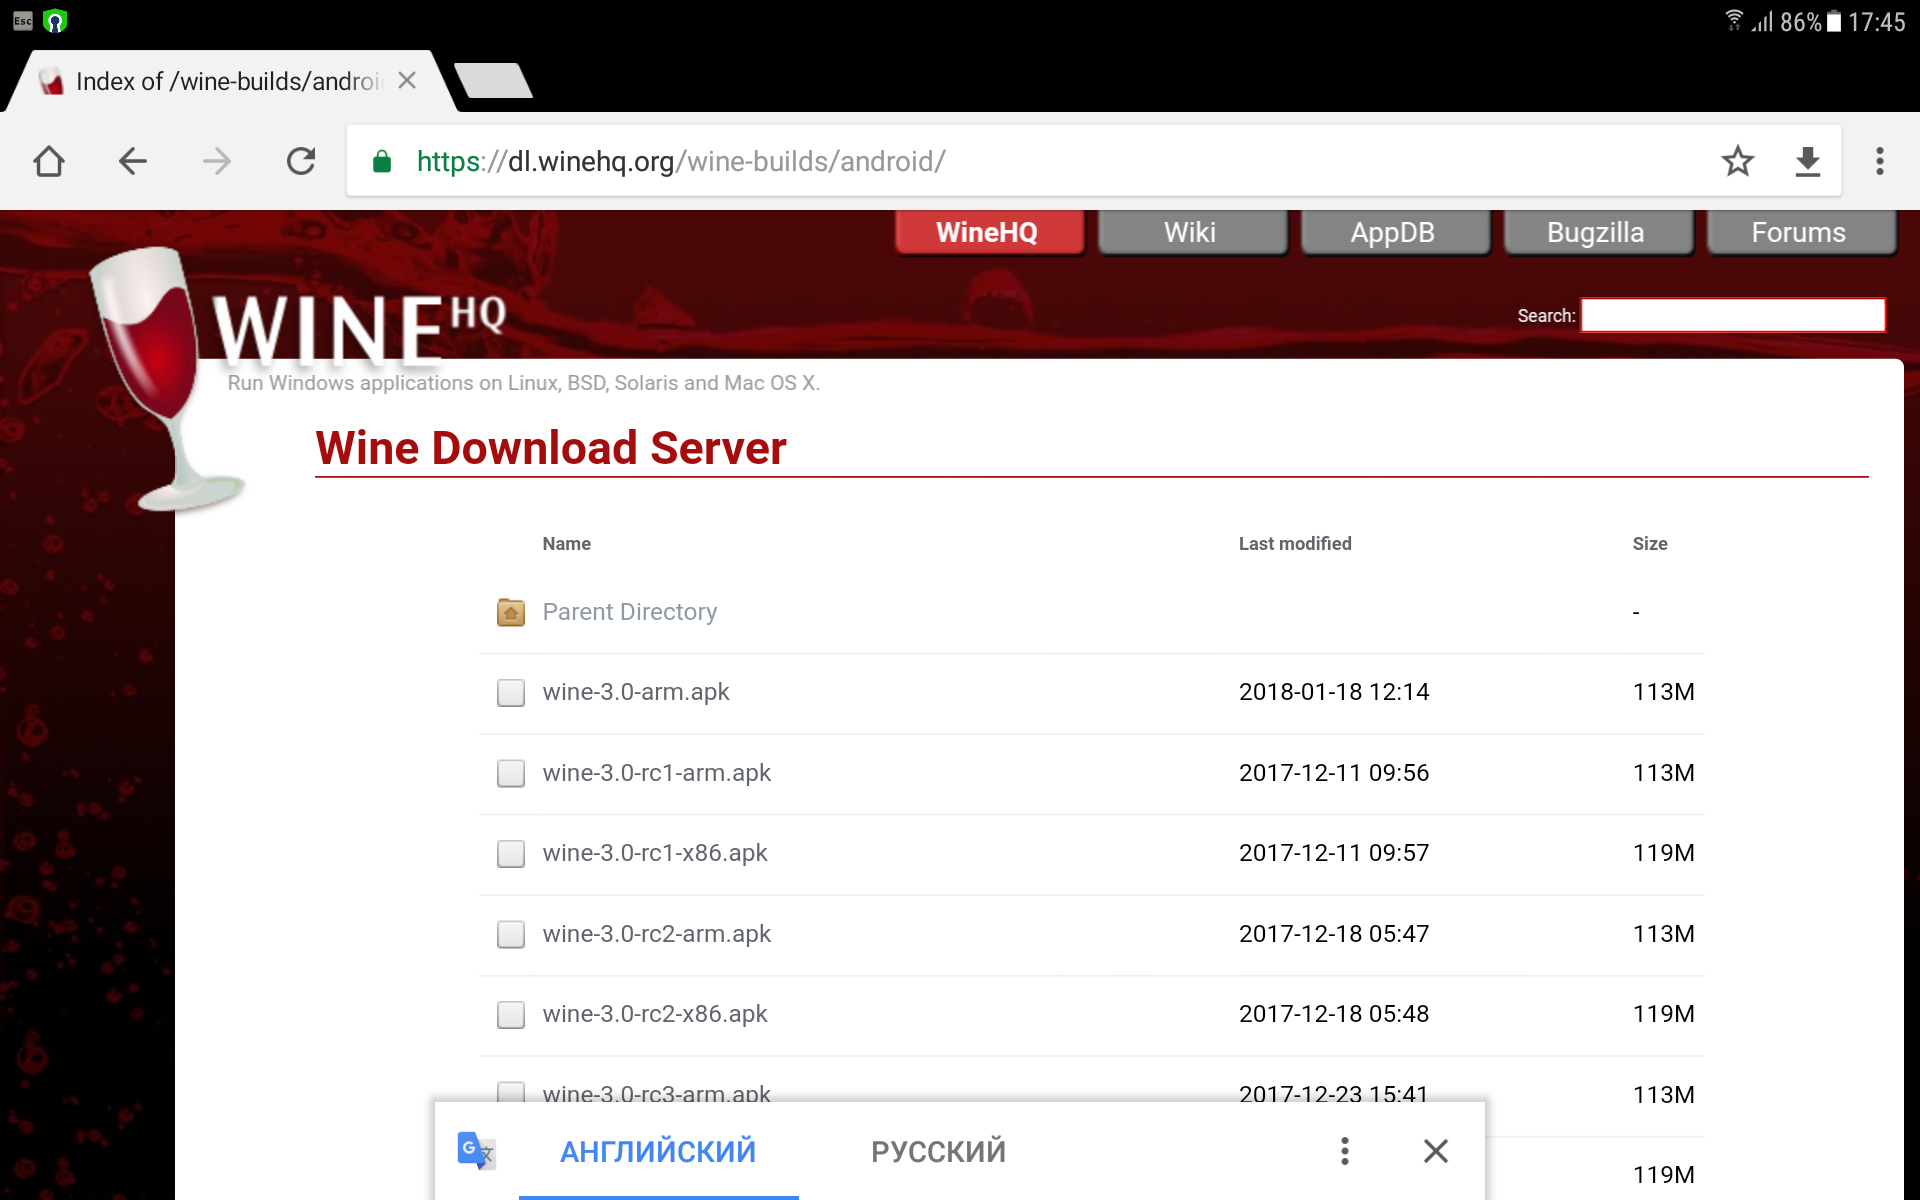
Task: Sort listing by Name column
Action: [x=566, y=544]
